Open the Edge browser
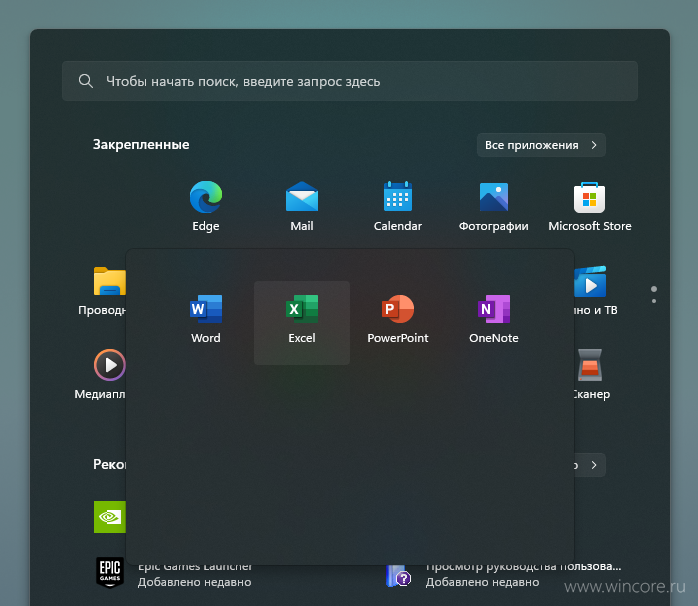 [206, 206]
